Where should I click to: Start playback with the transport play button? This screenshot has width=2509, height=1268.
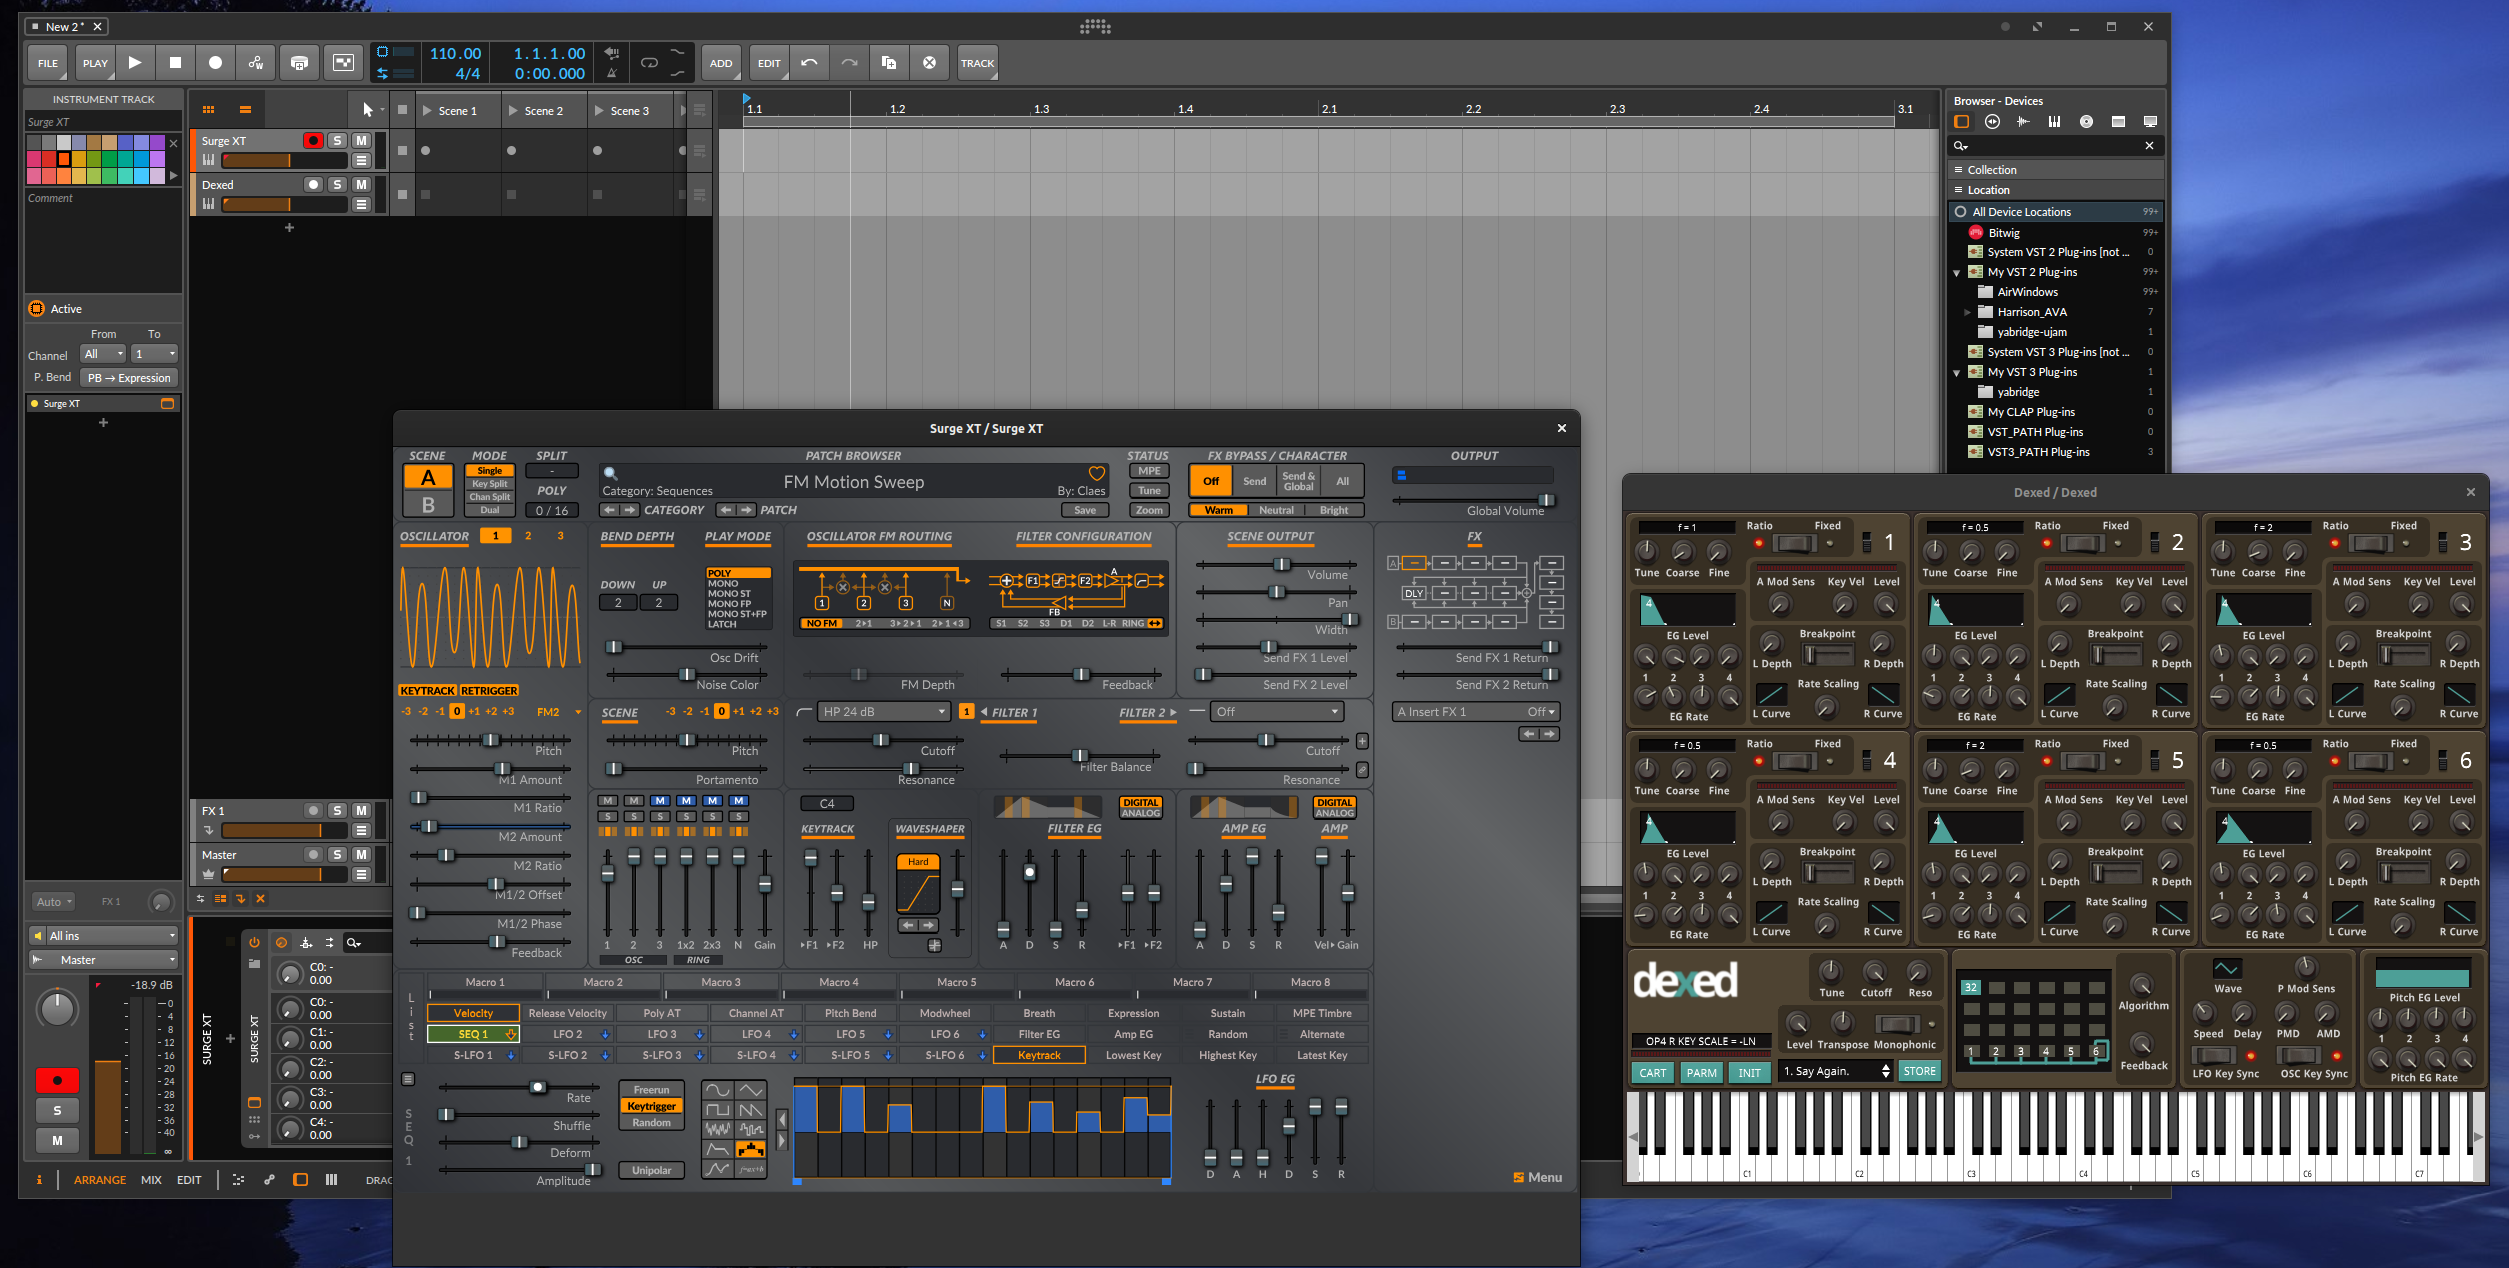point(135,63)
